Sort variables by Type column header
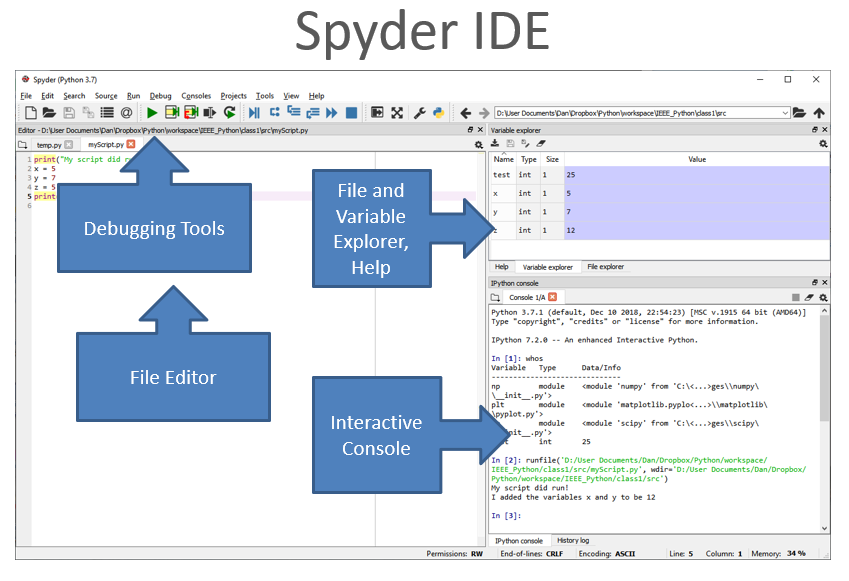Screen dimensions: 849x581 [528, 159]
